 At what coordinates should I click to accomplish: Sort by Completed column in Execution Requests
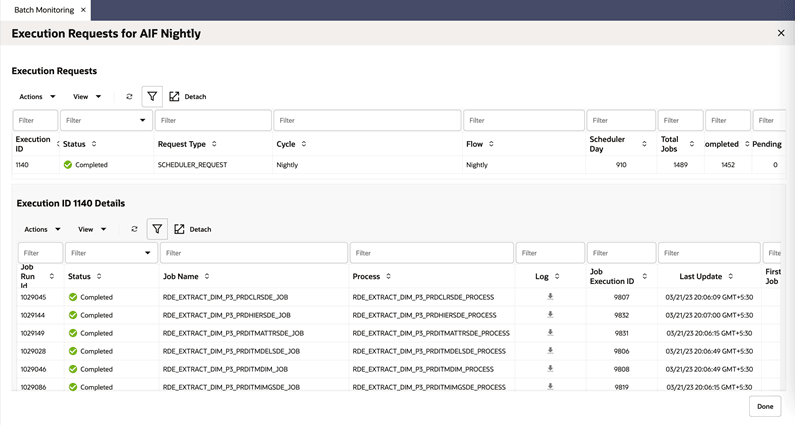[747, 144]
